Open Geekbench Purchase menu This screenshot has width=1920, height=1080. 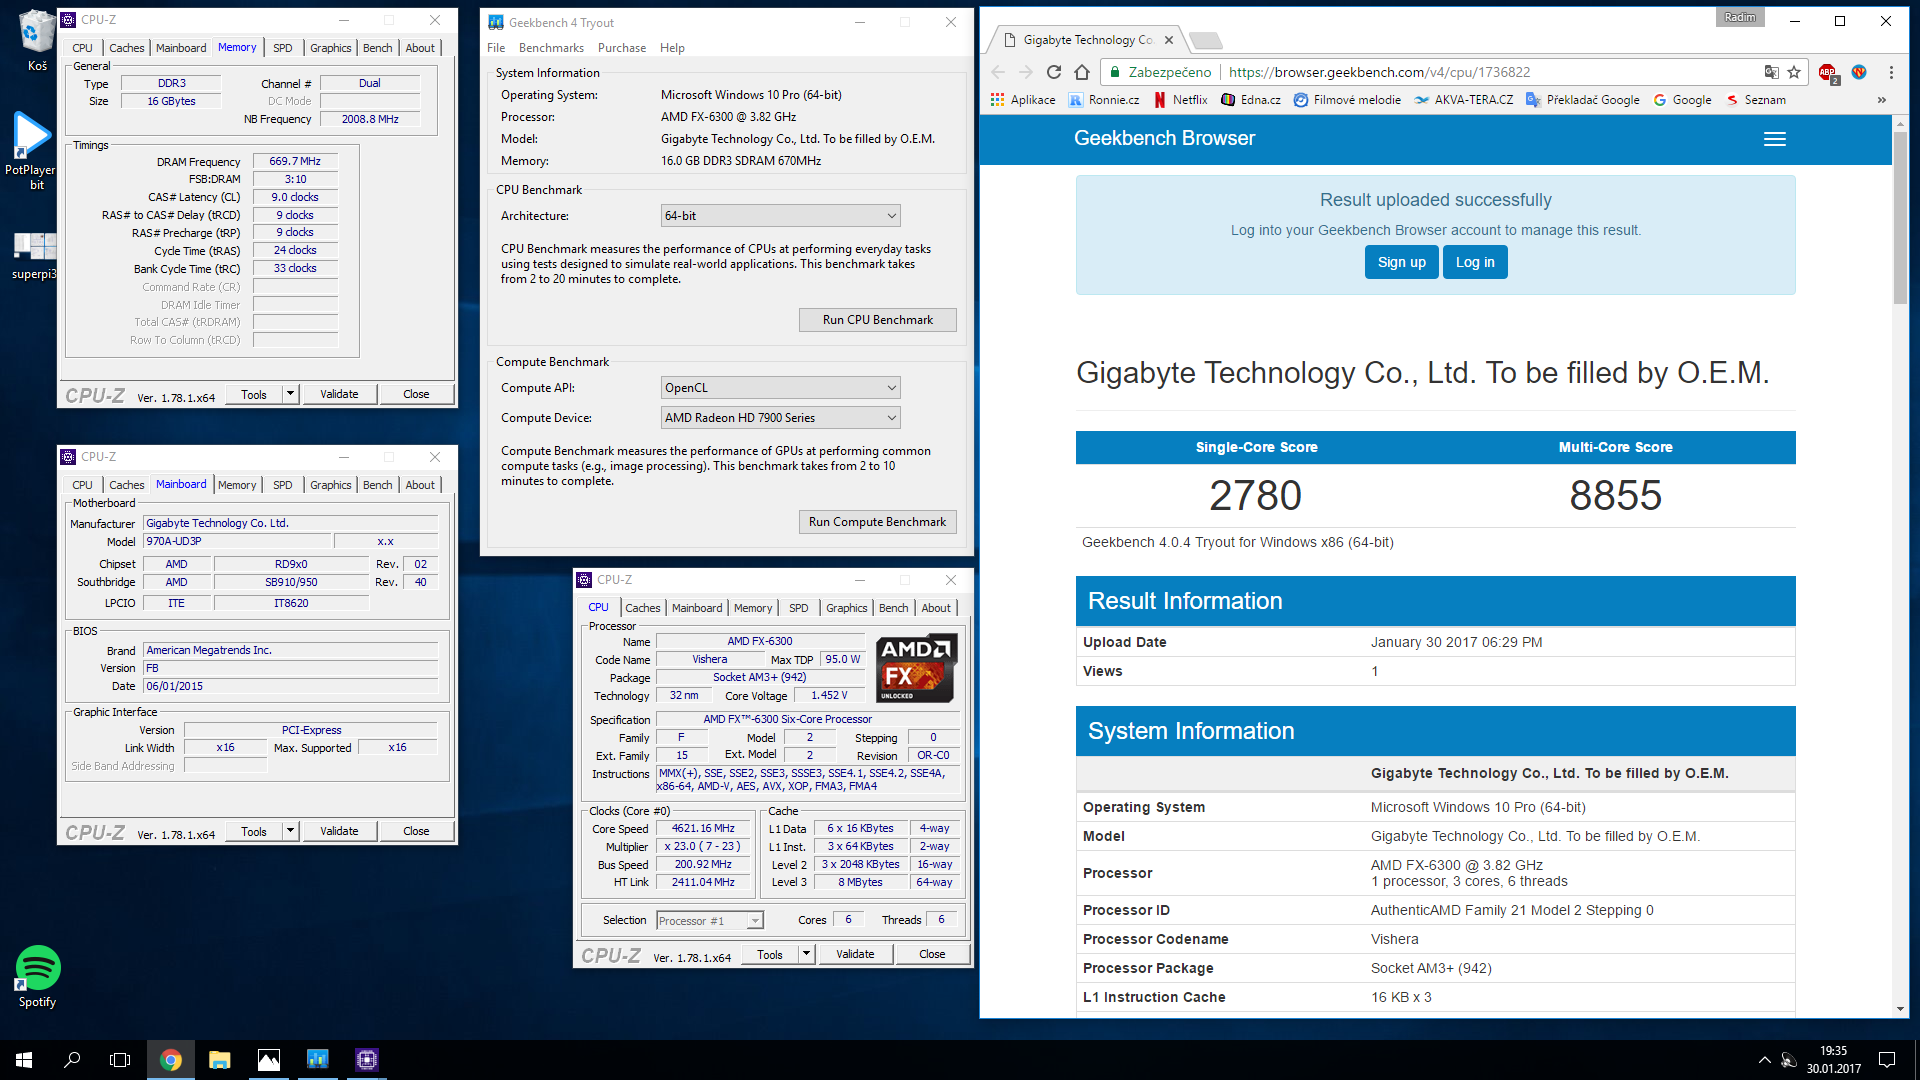click(622, 48)
